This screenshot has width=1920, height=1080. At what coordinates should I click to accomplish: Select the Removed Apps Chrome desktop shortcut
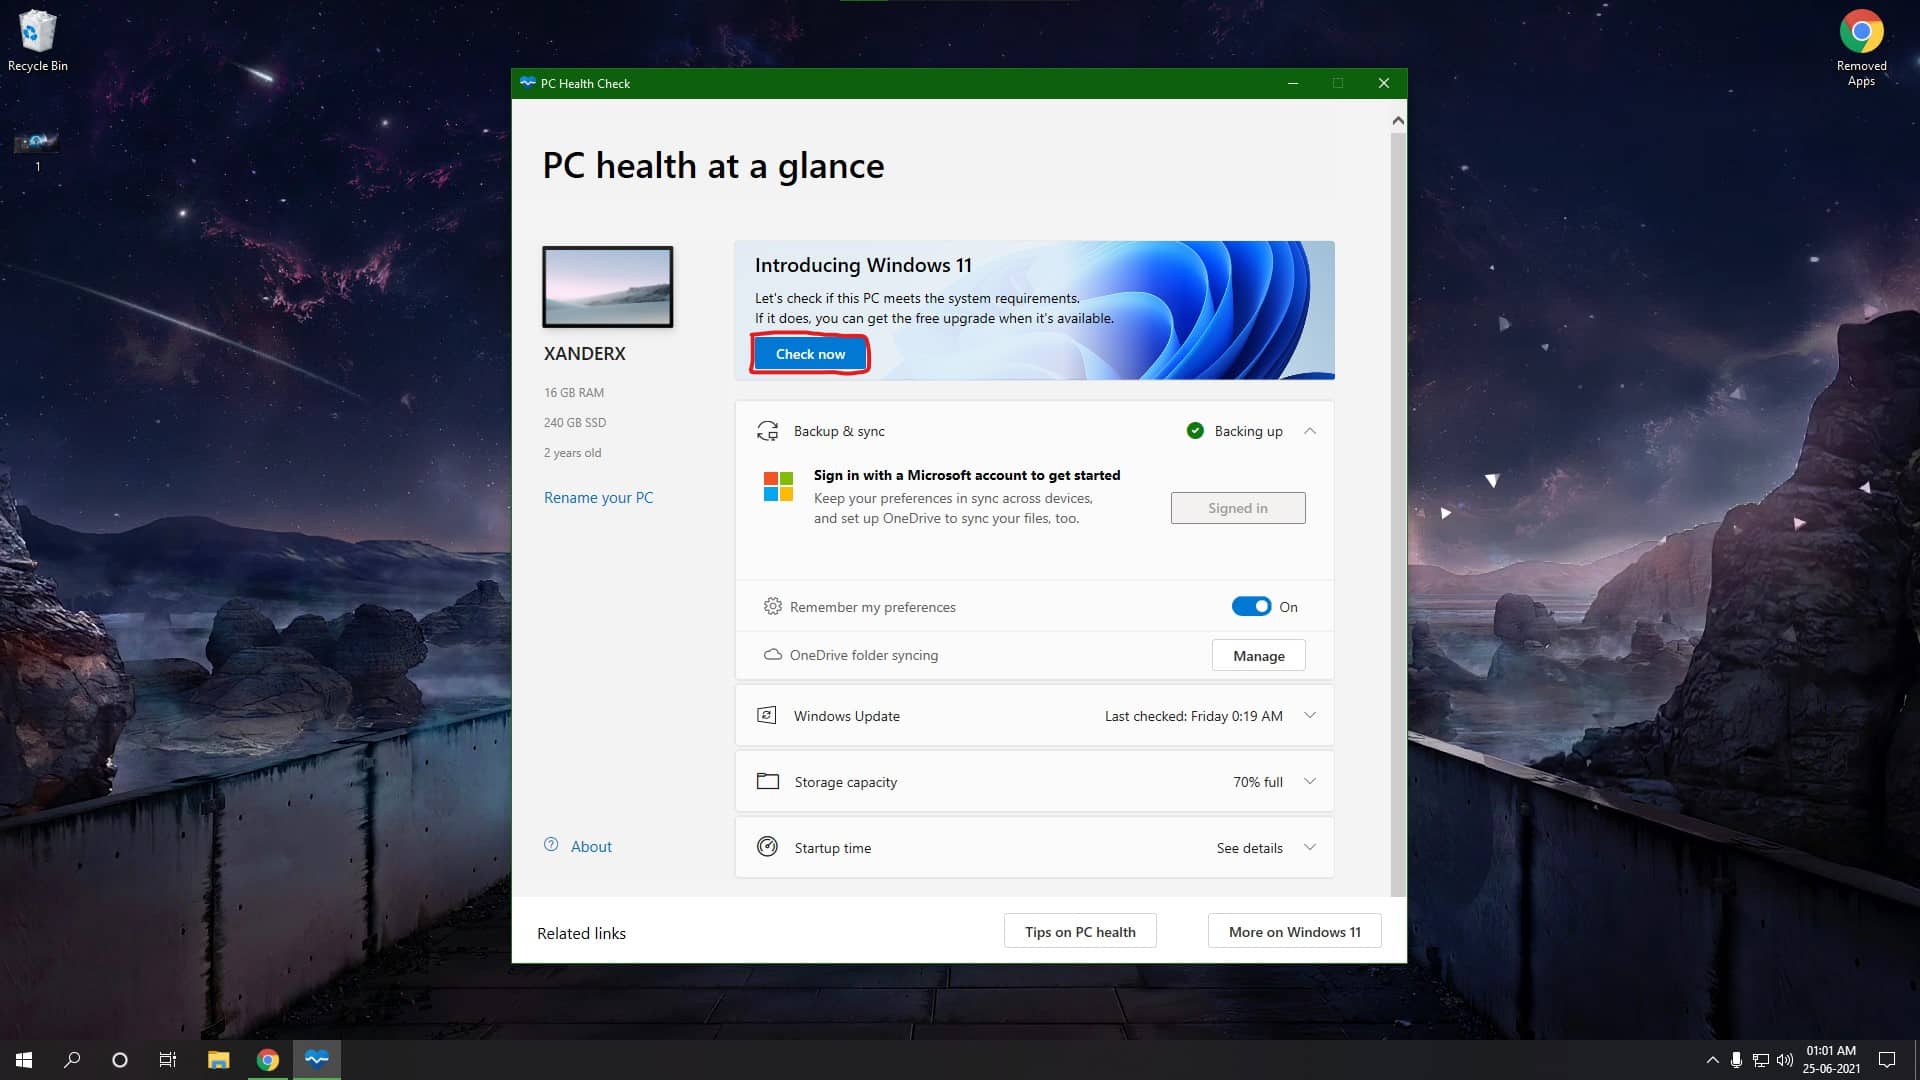[x=1861, y=48]
